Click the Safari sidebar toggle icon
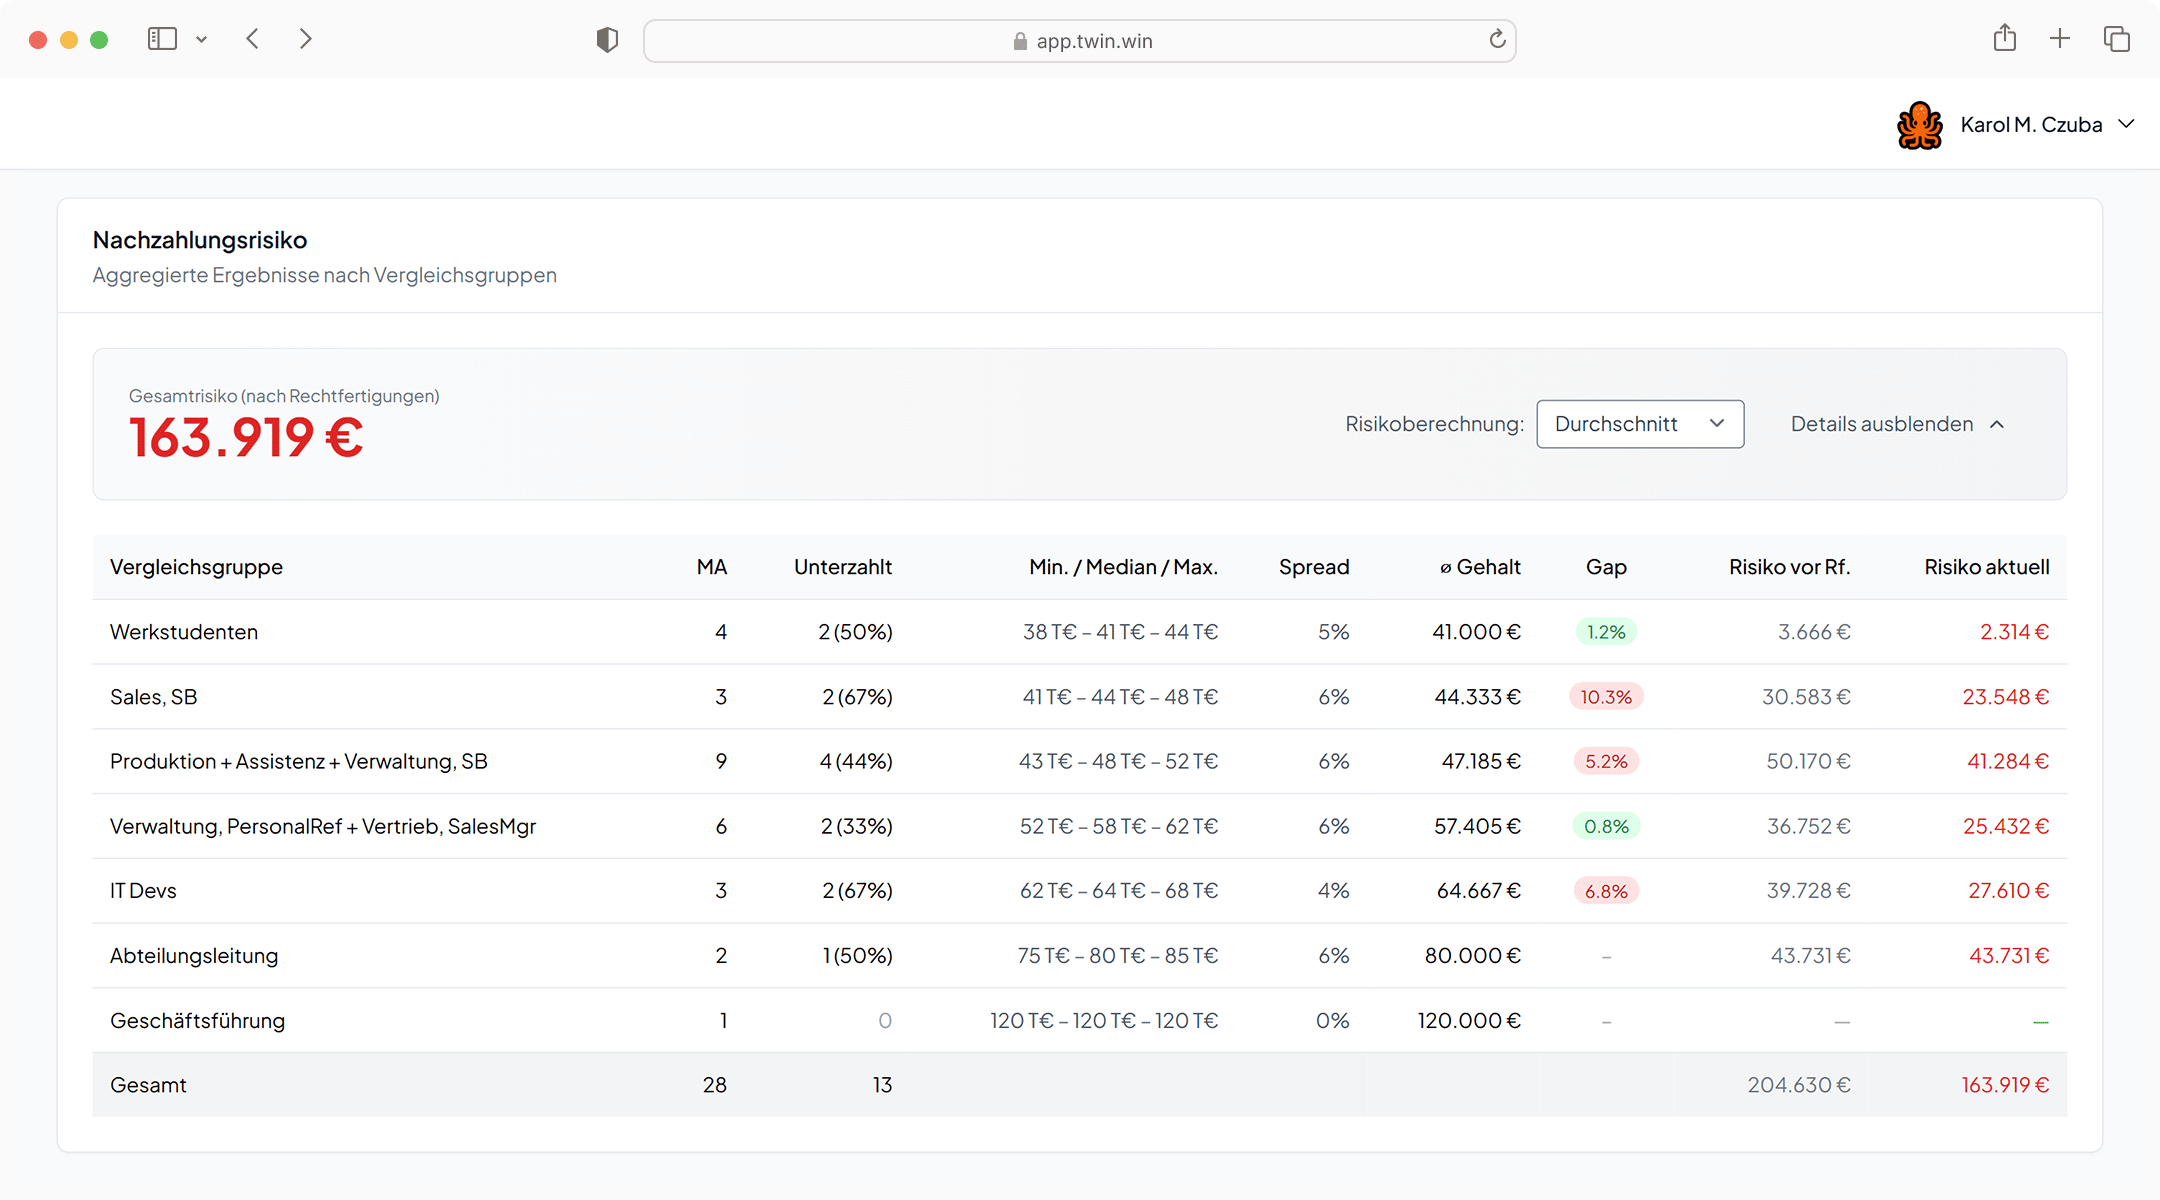Image resolution: width=2160 pixels, height=1200 pixels. [162, 39]
